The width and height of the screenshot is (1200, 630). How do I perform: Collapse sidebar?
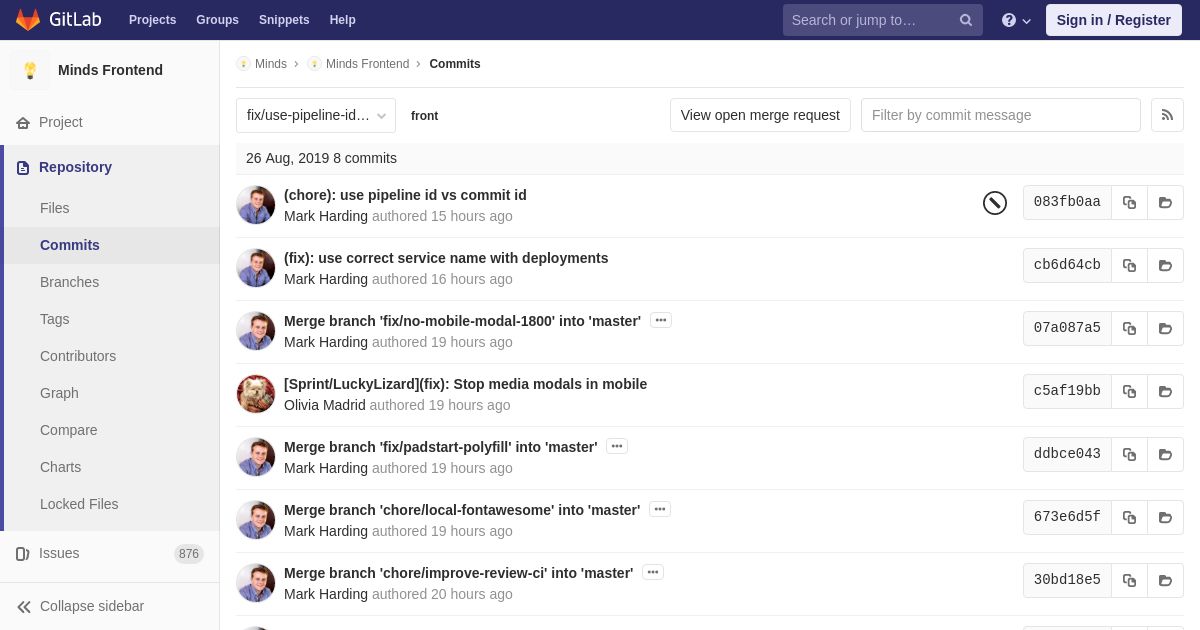pos(80,606)
